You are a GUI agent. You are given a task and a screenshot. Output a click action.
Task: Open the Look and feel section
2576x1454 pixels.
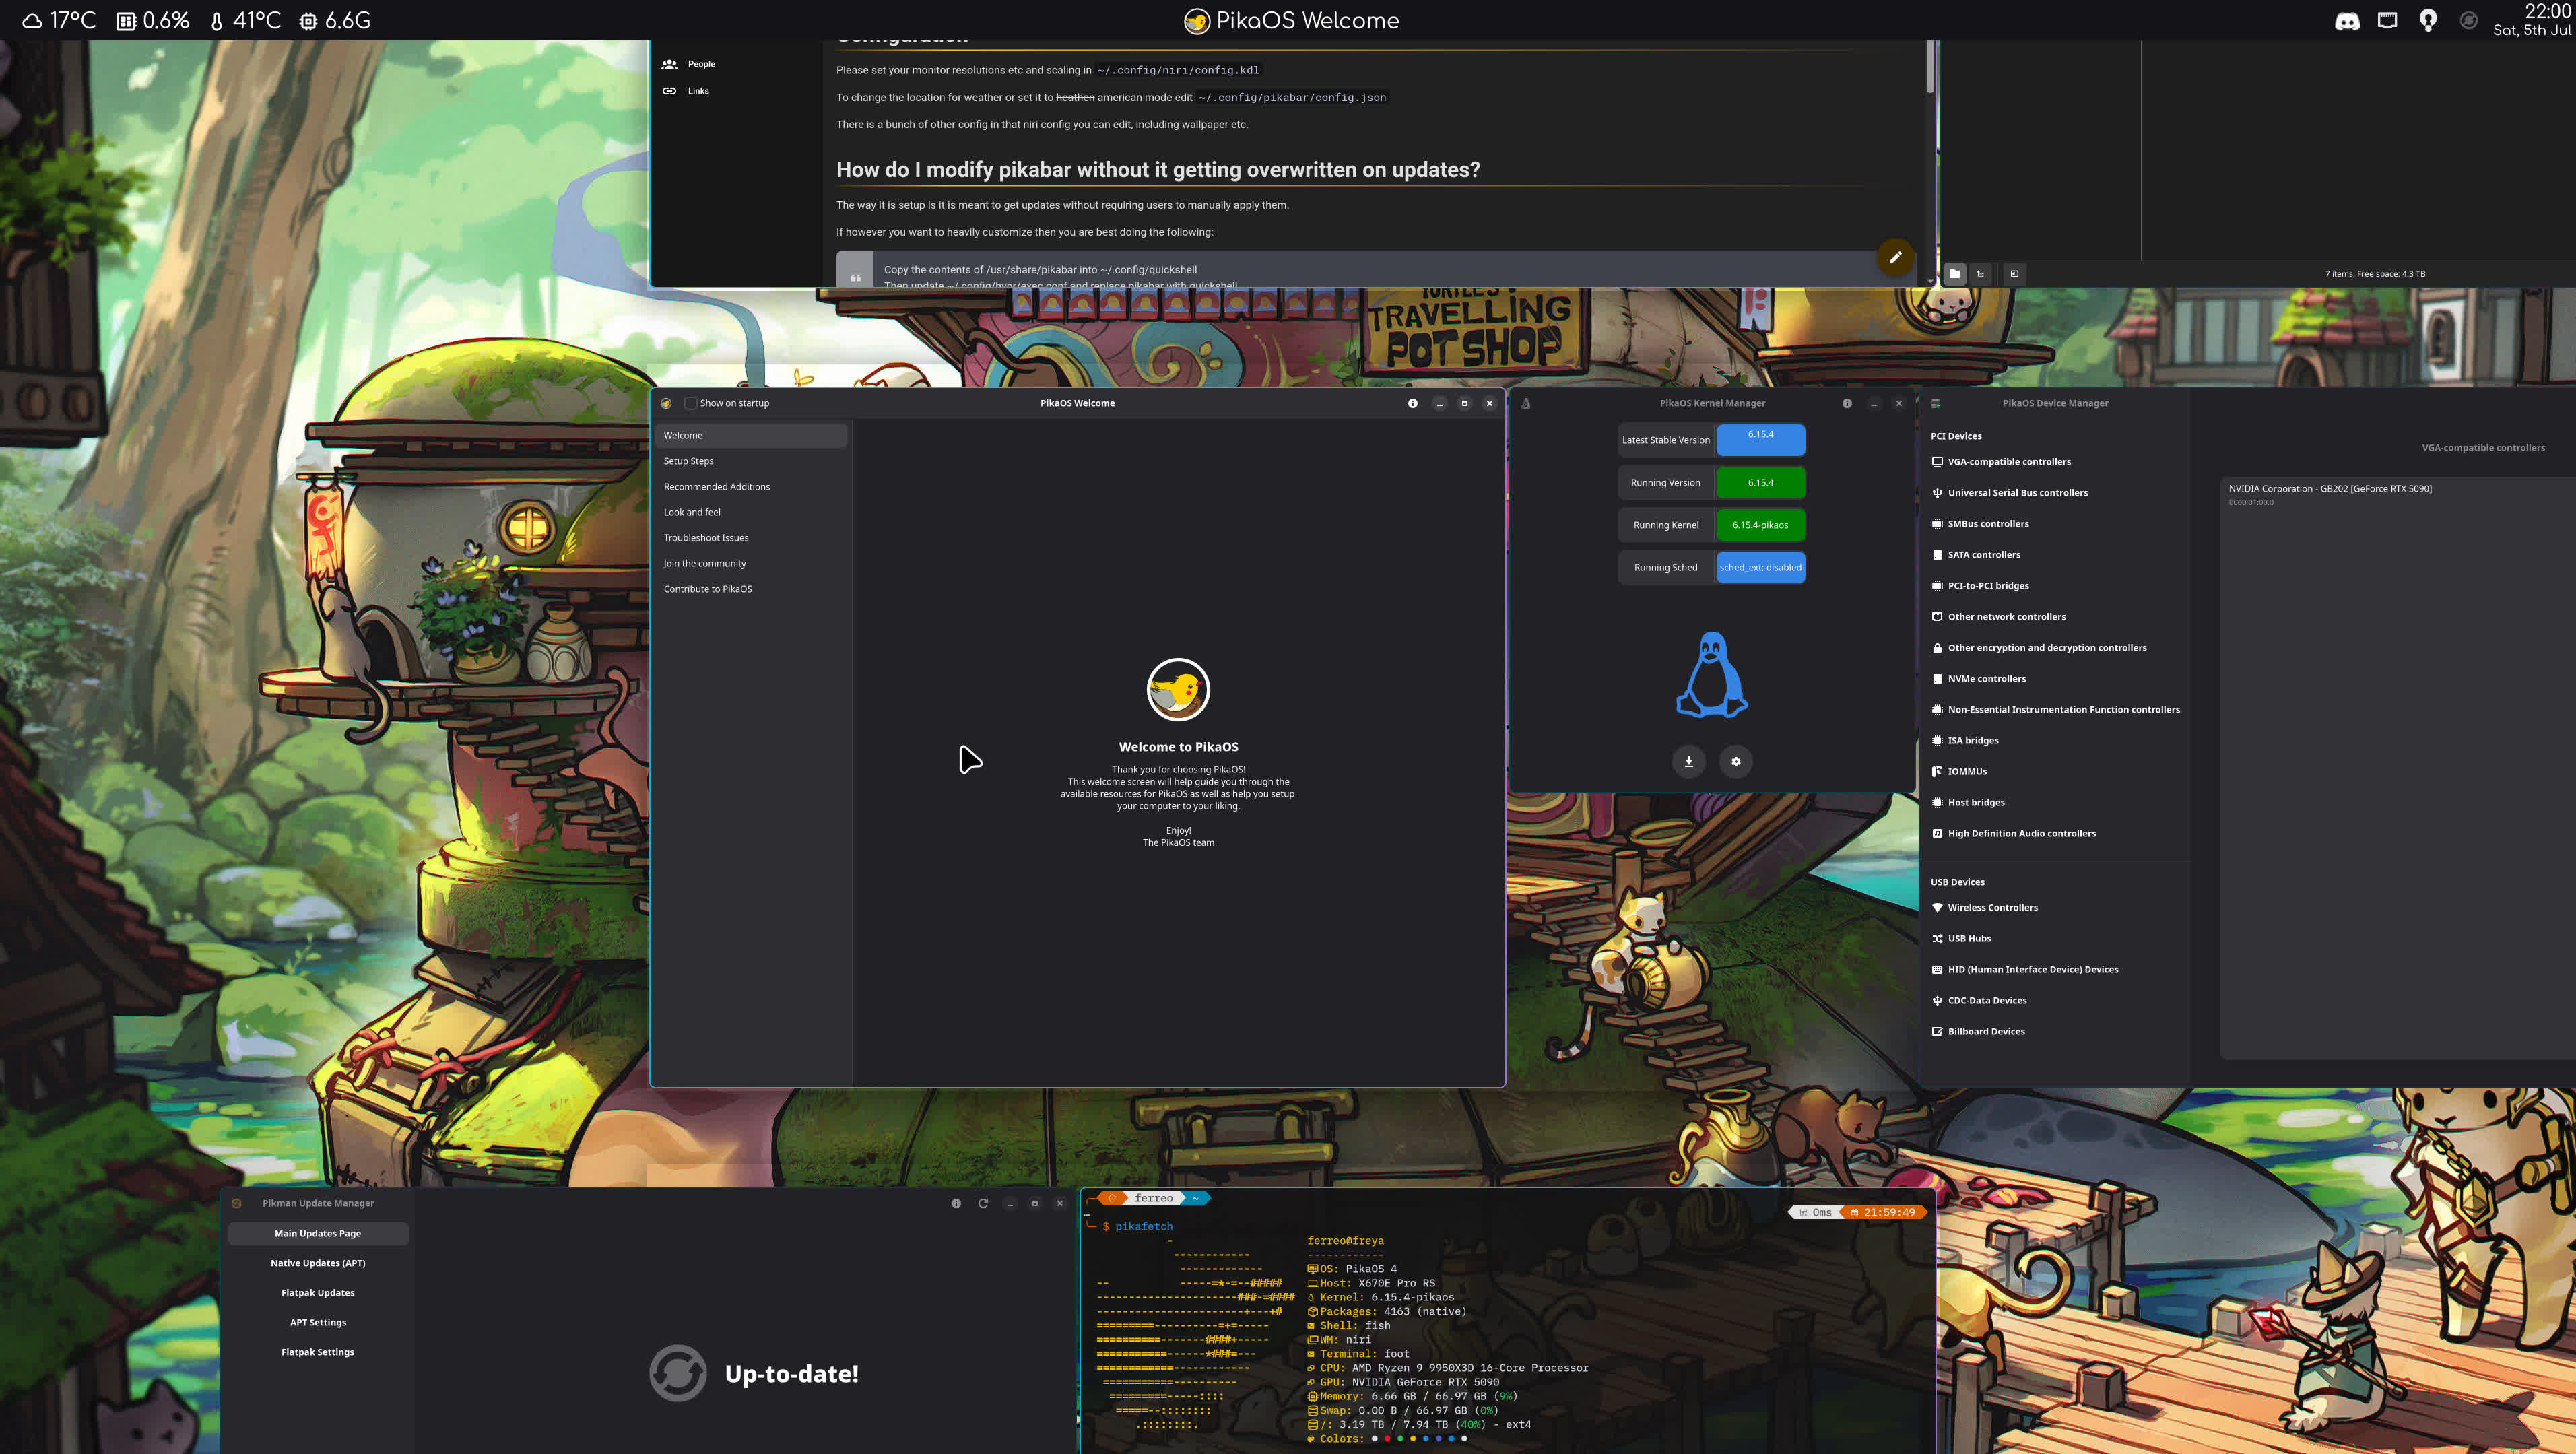692,512
